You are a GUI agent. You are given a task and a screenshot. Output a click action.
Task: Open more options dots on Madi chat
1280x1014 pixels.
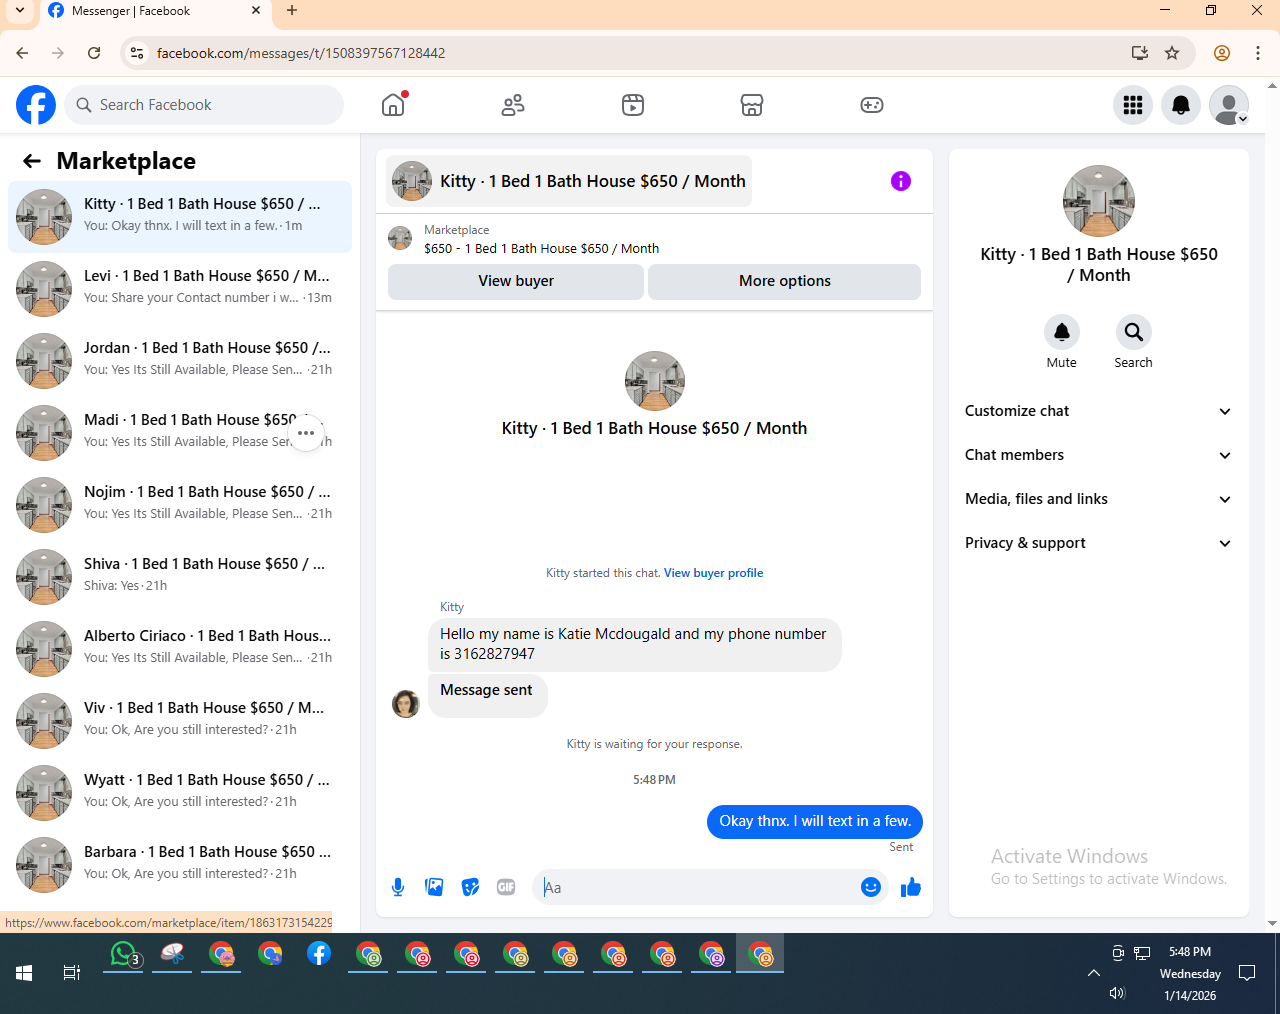point(306,433)
